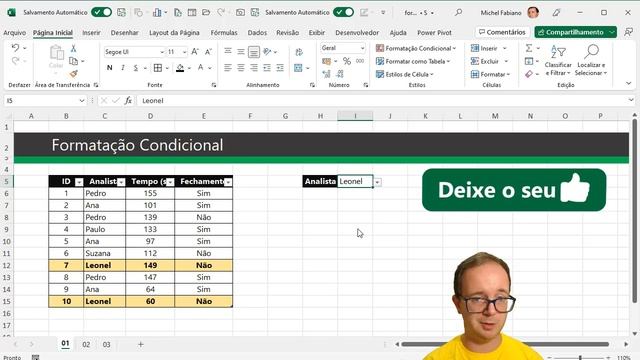The height and width of the screenshot is (360, 640).
Task: Open the Desenvolvedor tab
Action: click(357, 32)
